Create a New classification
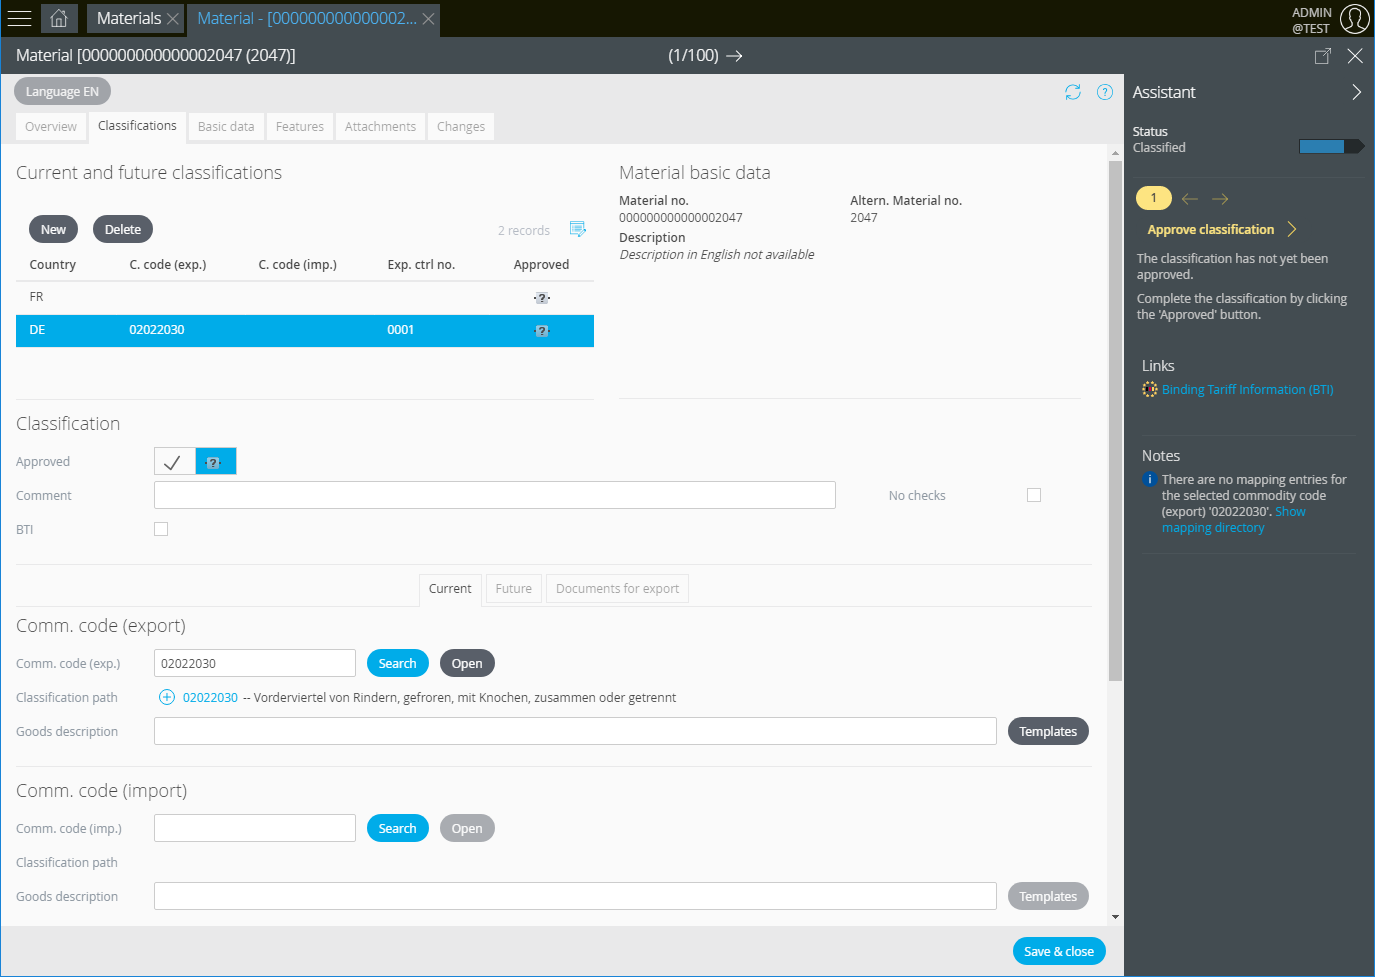 point(53,229)
